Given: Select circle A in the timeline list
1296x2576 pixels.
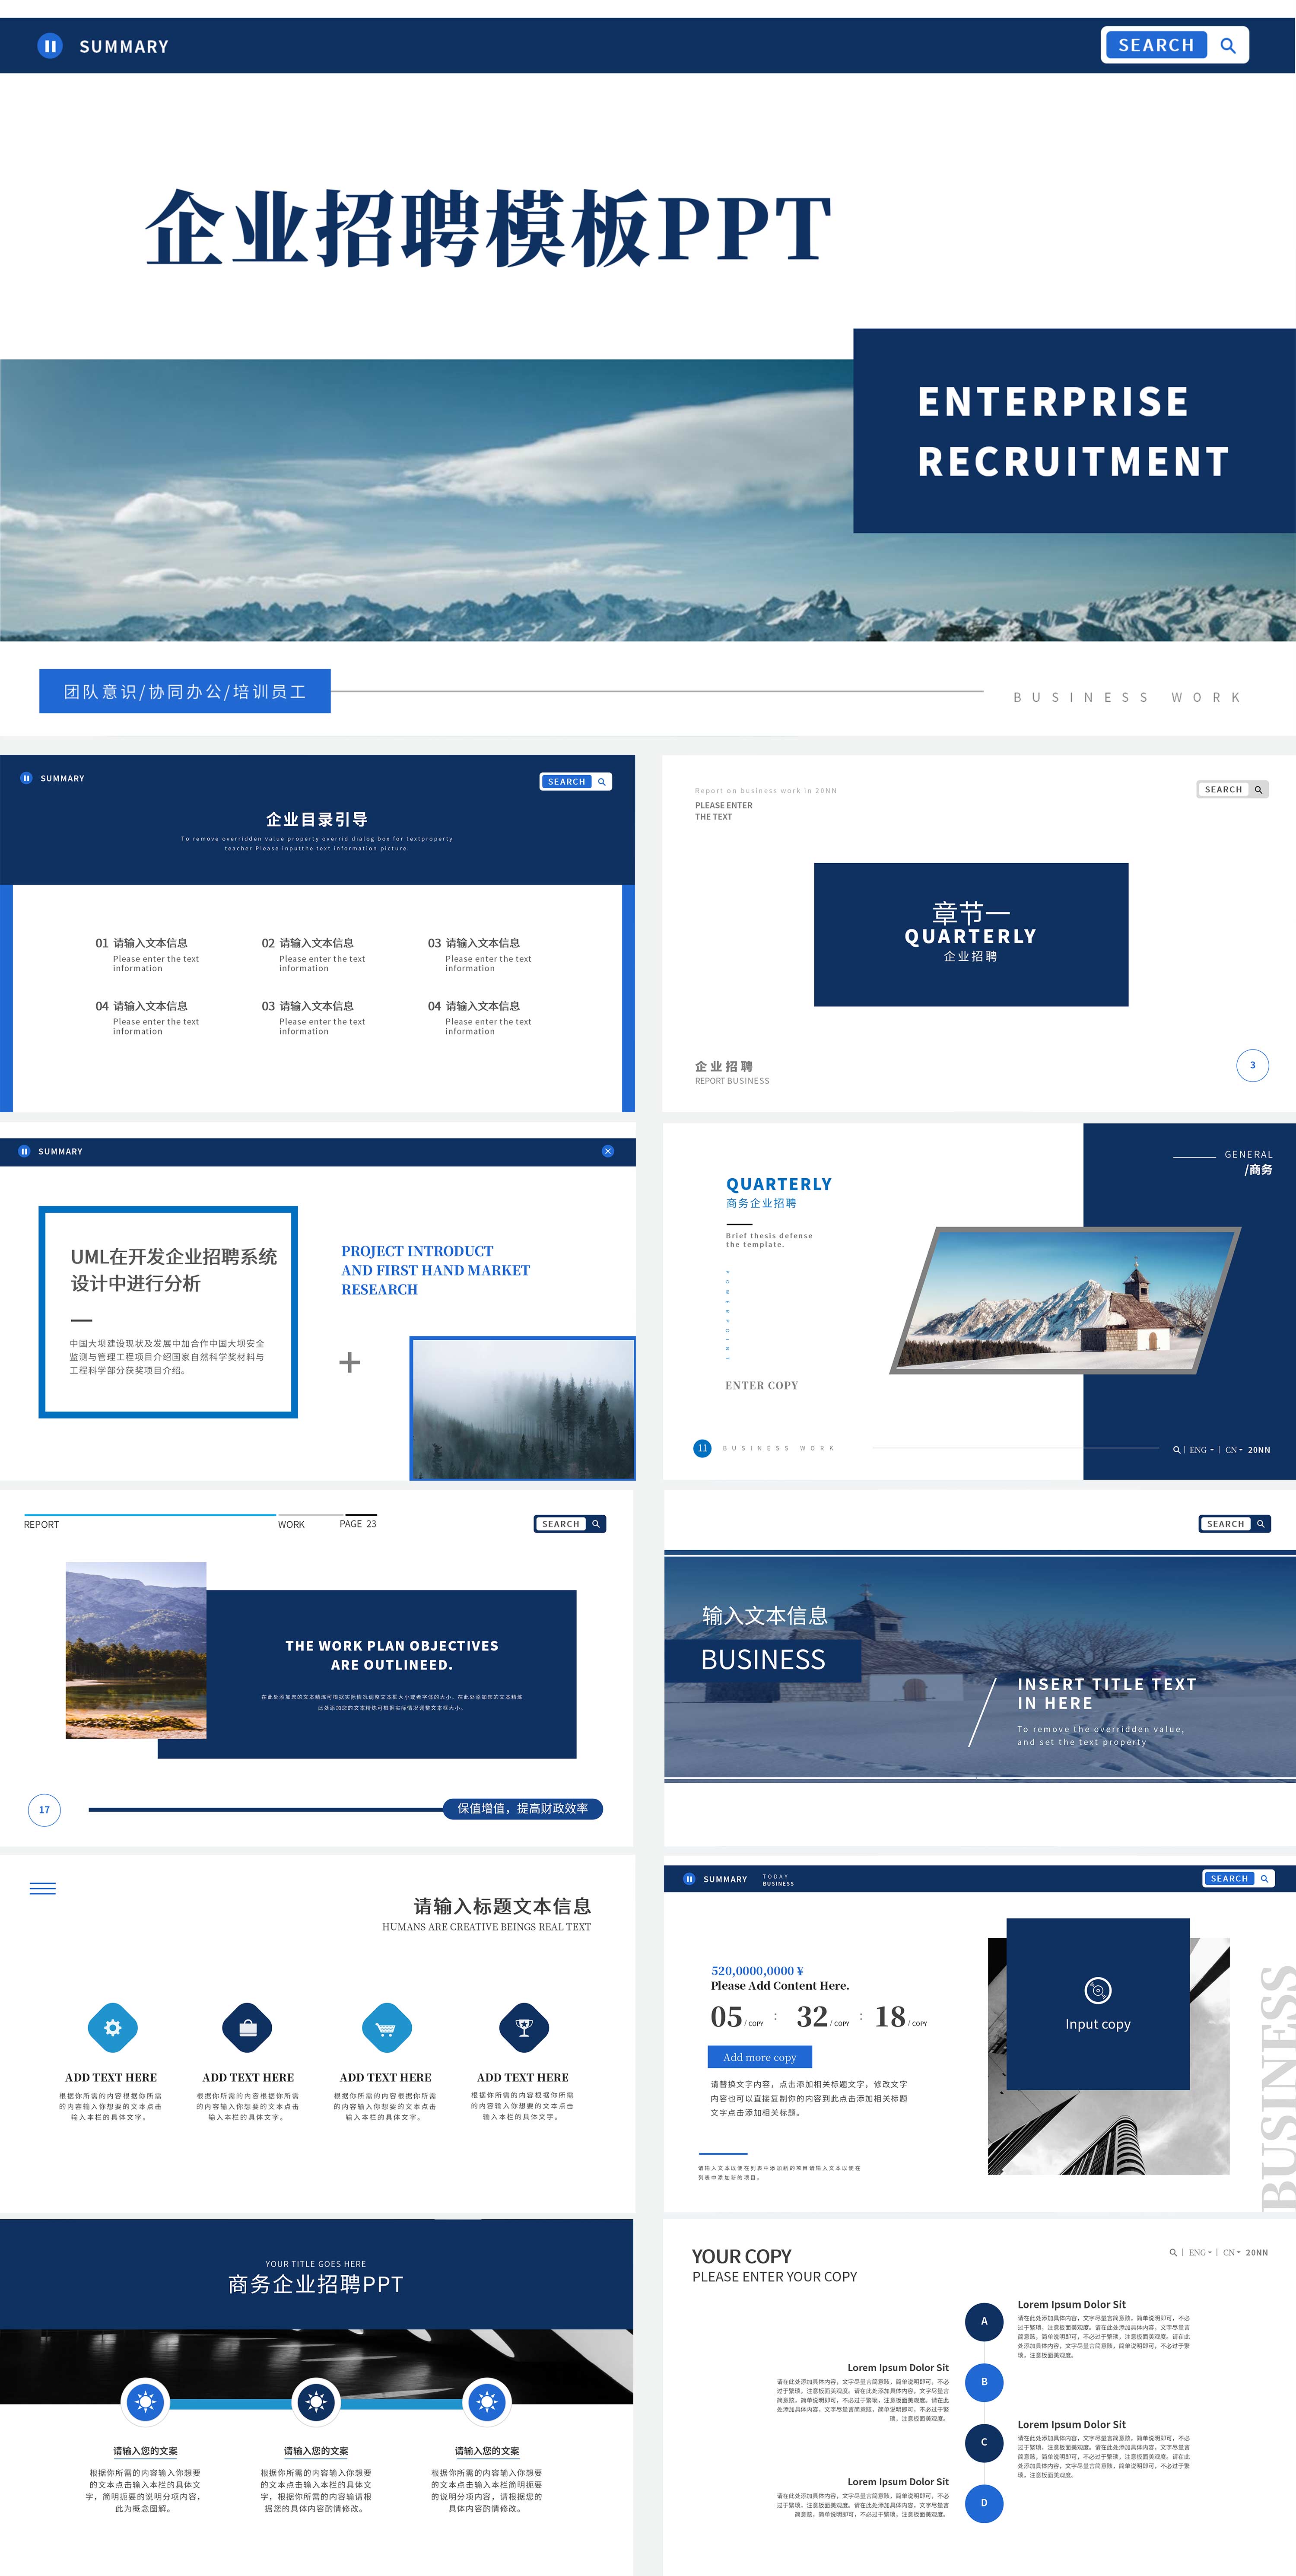Looking at the screenshot, I should (x=984, y=2321).
